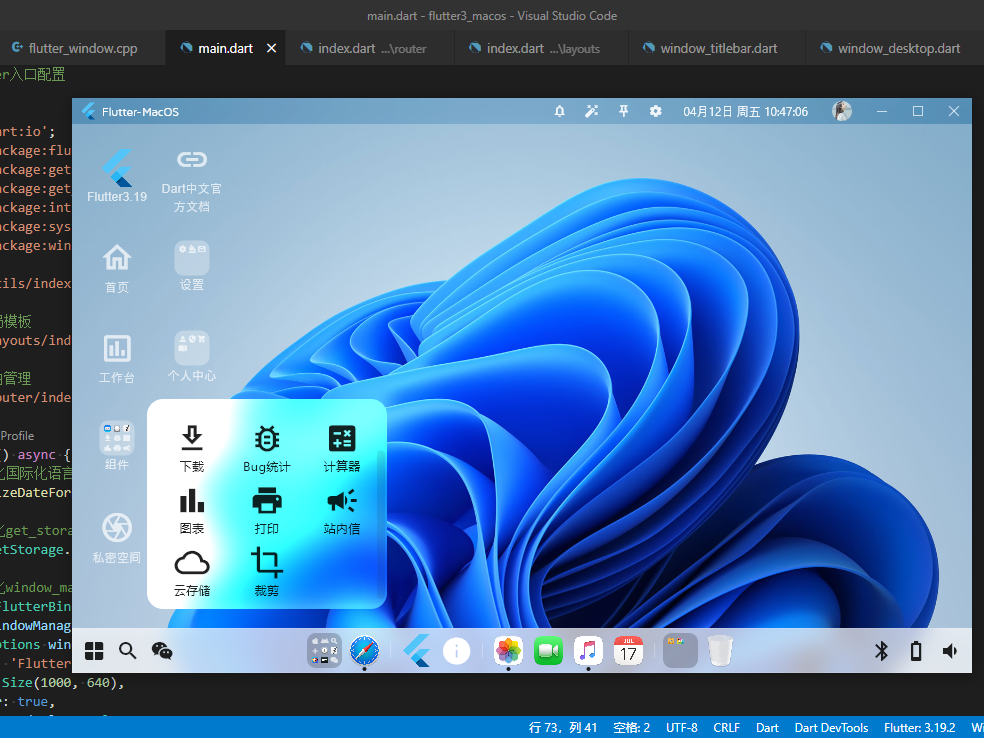Switch to the flutter_window.cpp tab
Viewport: 984px width, 738px height.
(80, 47)
